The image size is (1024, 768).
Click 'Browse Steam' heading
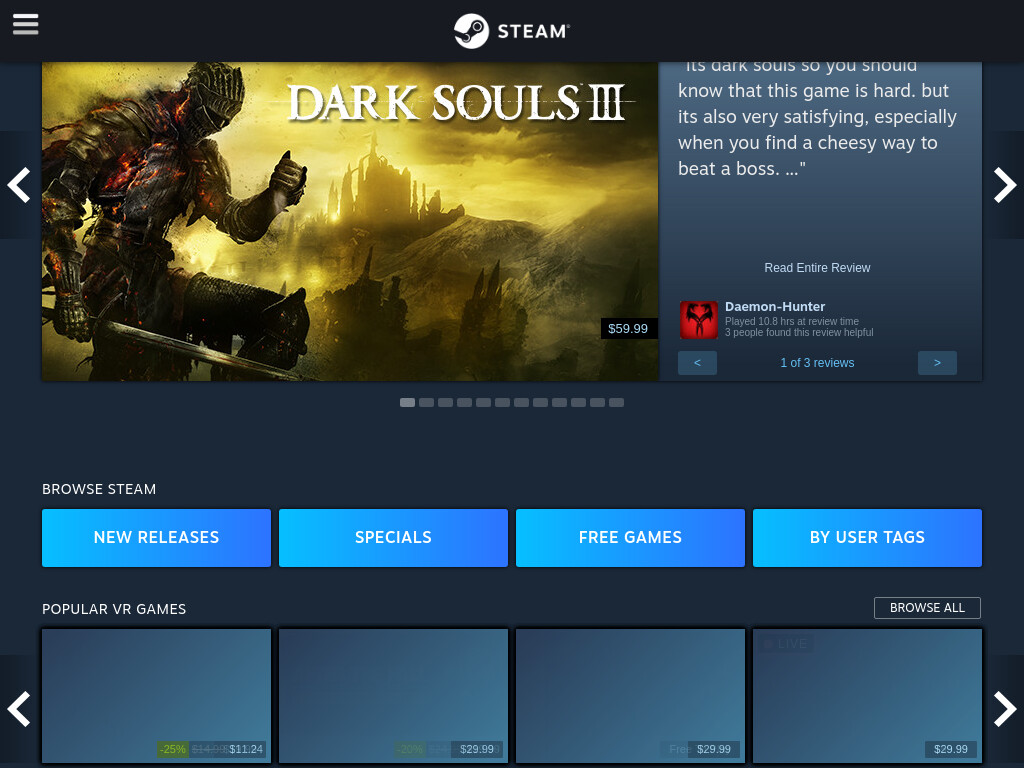click(99, 489)
